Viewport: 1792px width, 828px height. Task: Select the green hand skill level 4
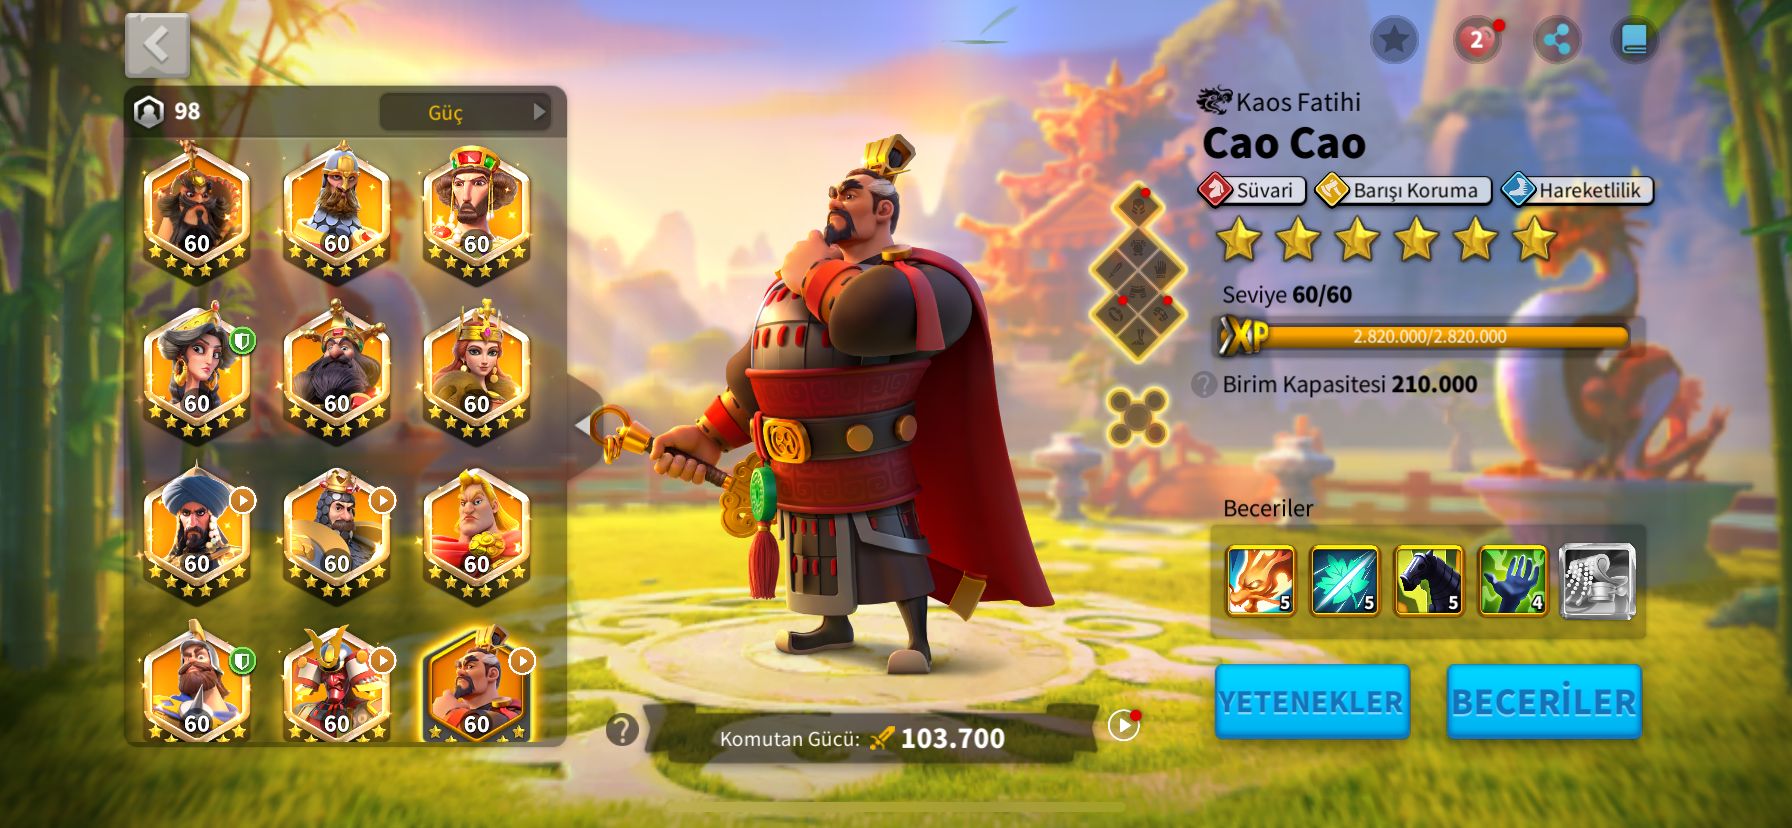tap(1512, 580)
